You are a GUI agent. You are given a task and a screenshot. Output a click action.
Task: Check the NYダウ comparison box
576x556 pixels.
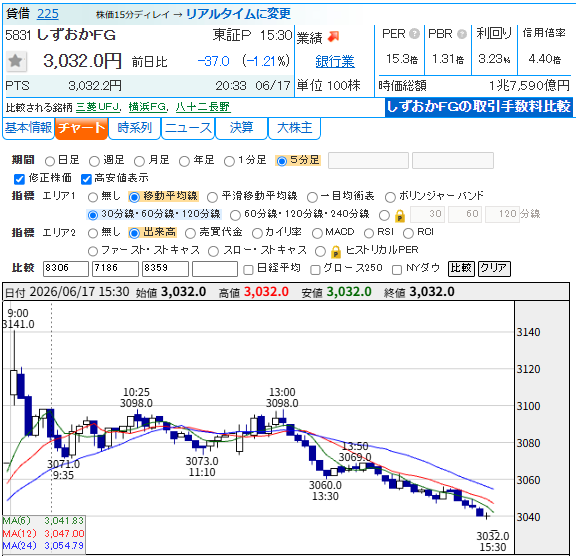[397, 270]
